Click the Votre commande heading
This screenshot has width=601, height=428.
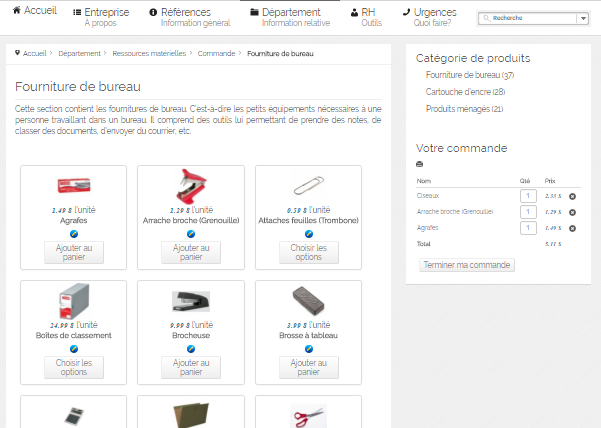coord(461,148)
